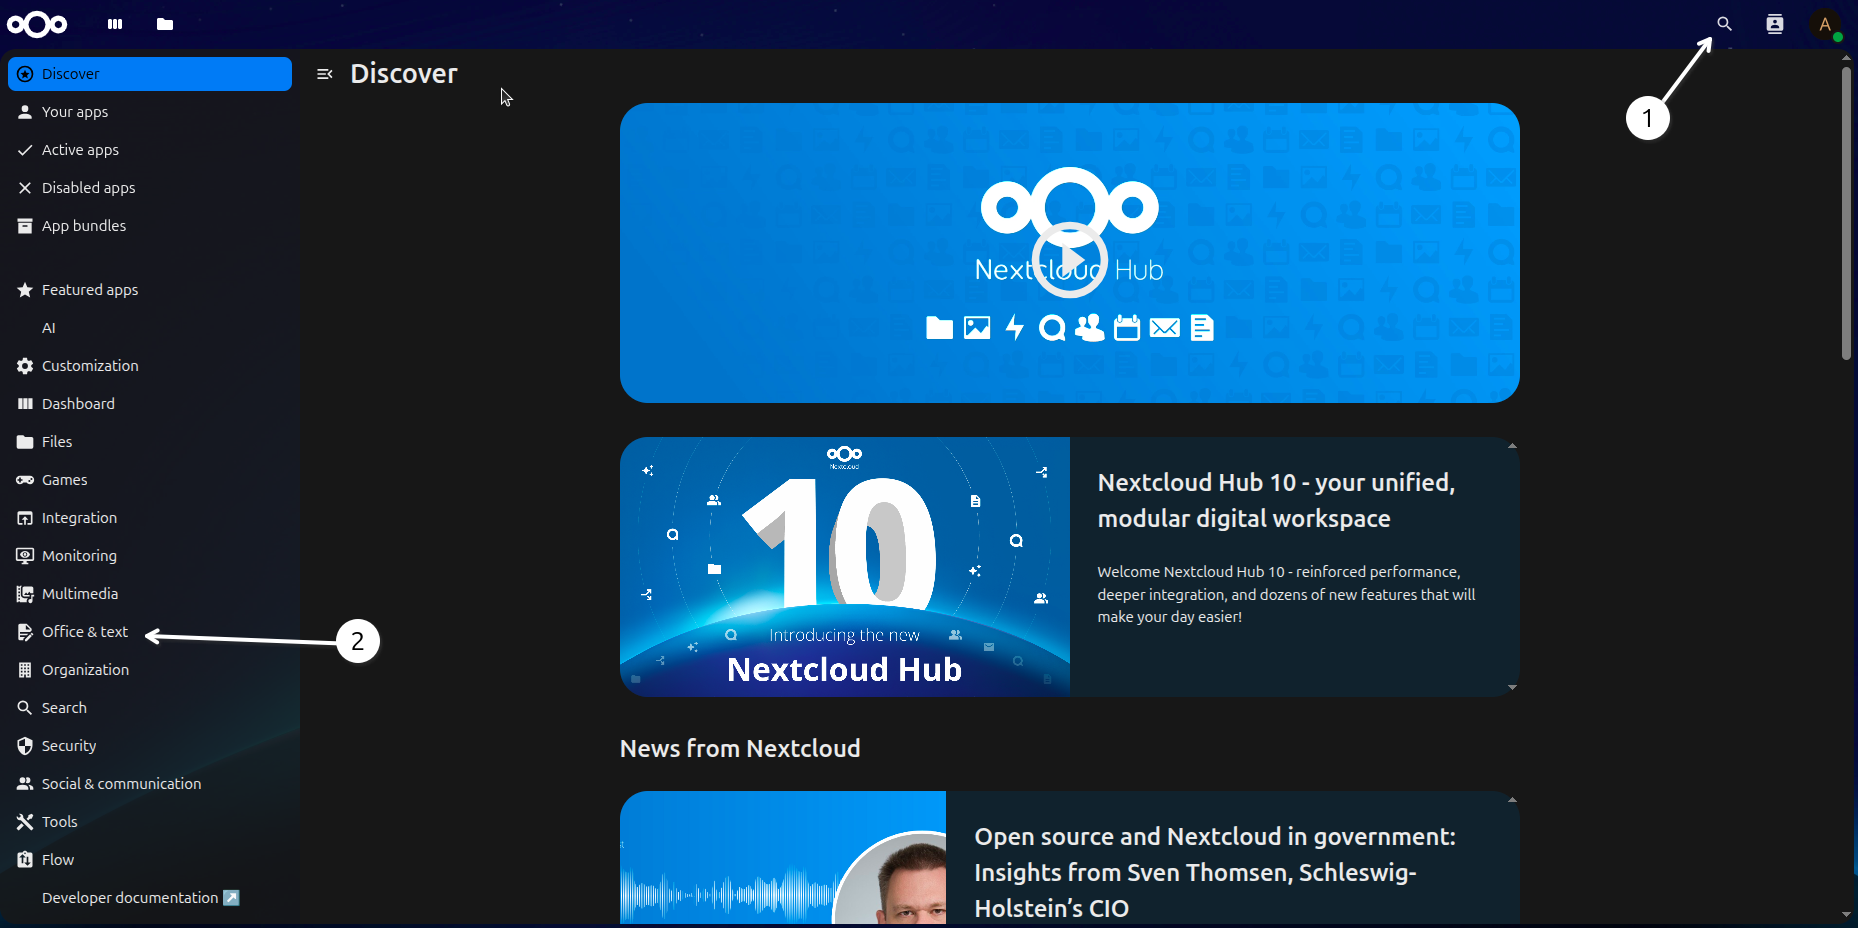Click the Featured apps star icon

click(25, 290)
